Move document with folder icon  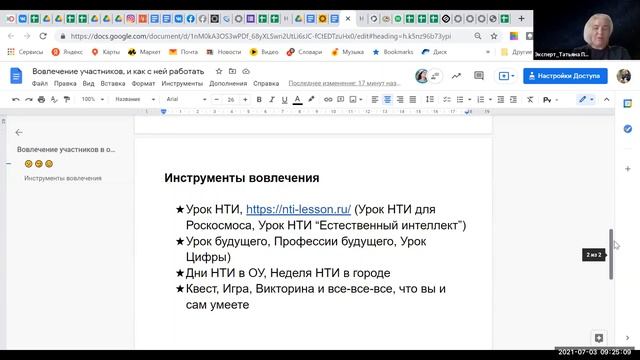[232, 71]
